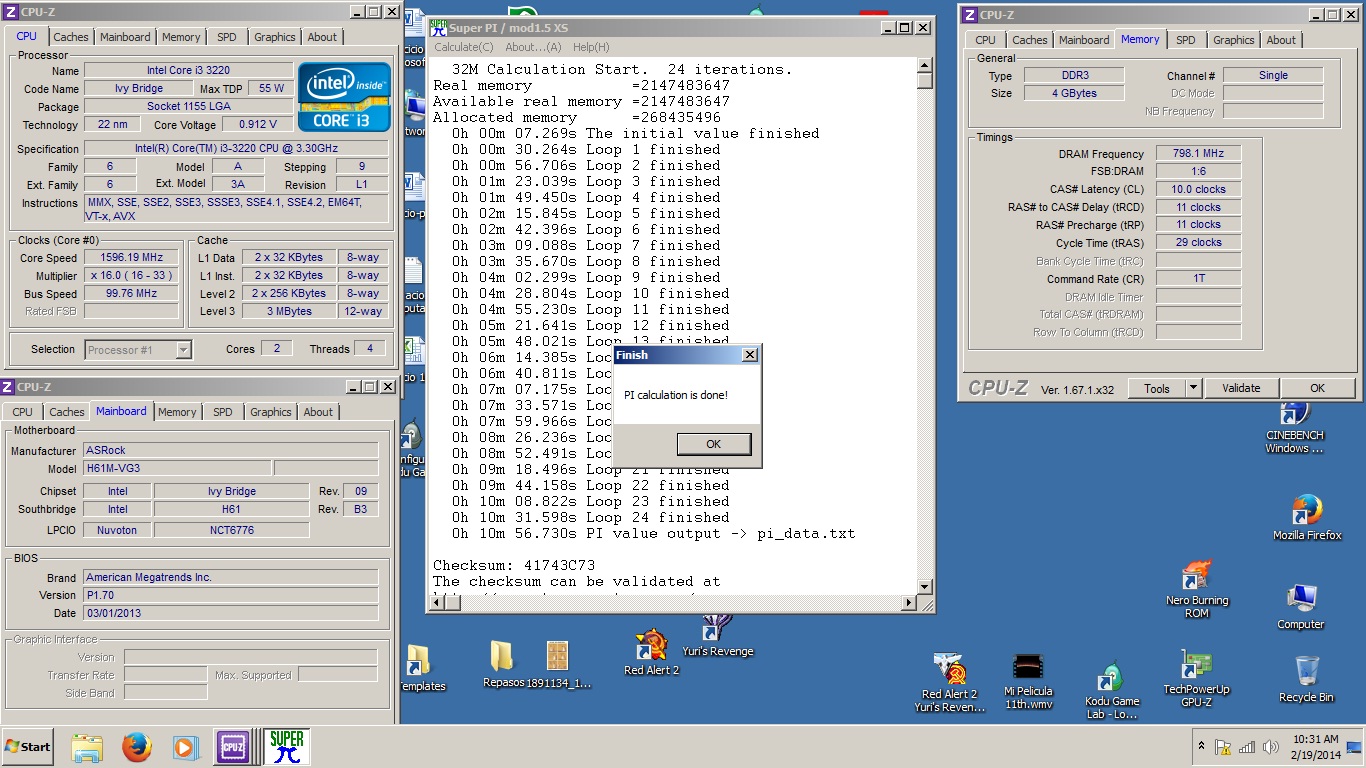The width and height of the screenshot is (1366, 768).
Task: Open the Help(H) menu in Super PI
Action: 590,47
